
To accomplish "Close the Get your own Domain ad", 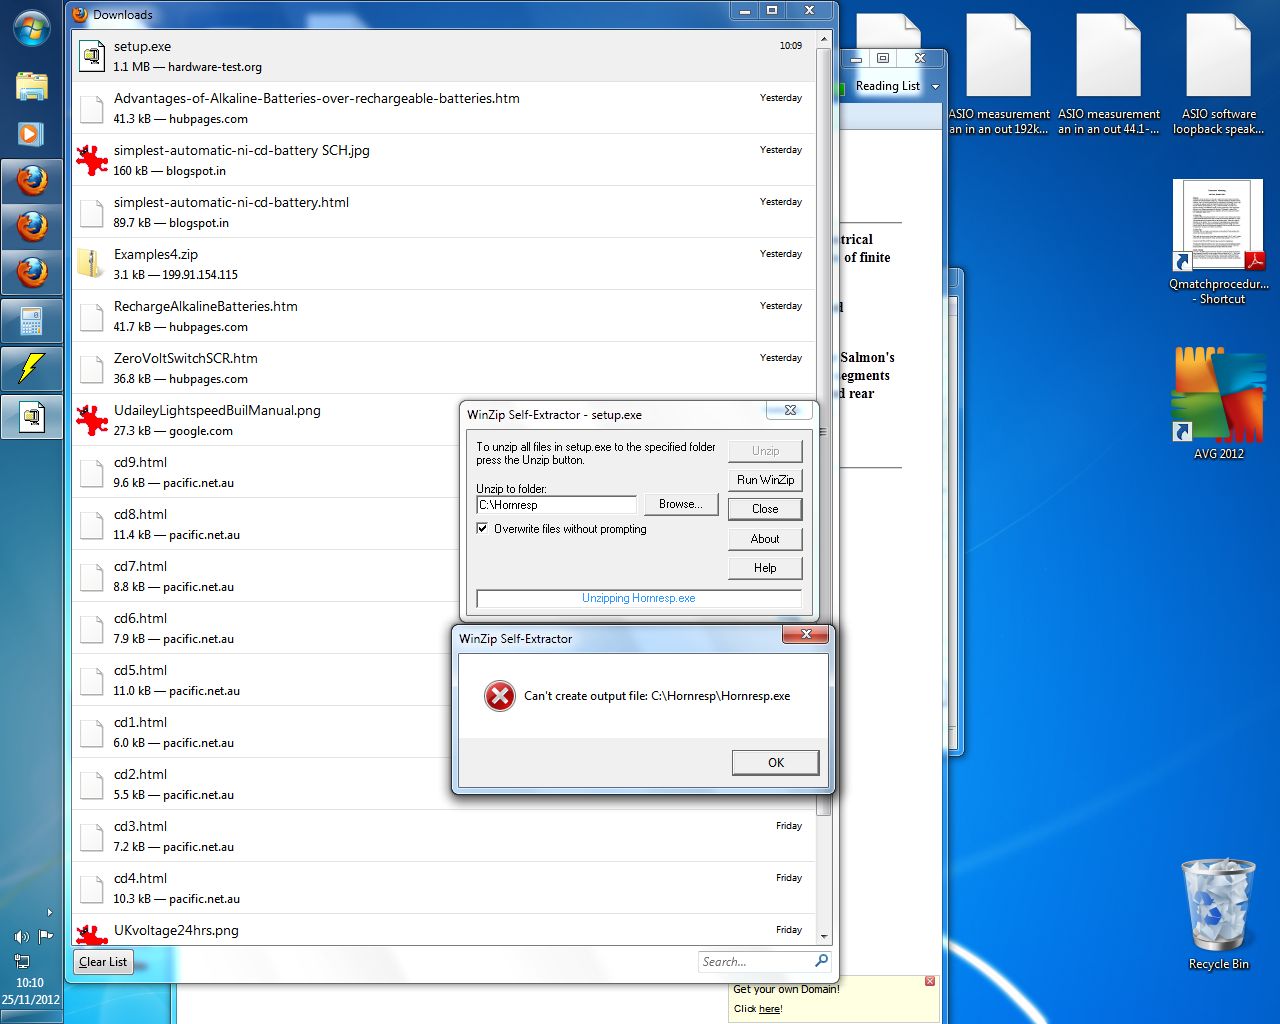I will click(x=930, y=982).
